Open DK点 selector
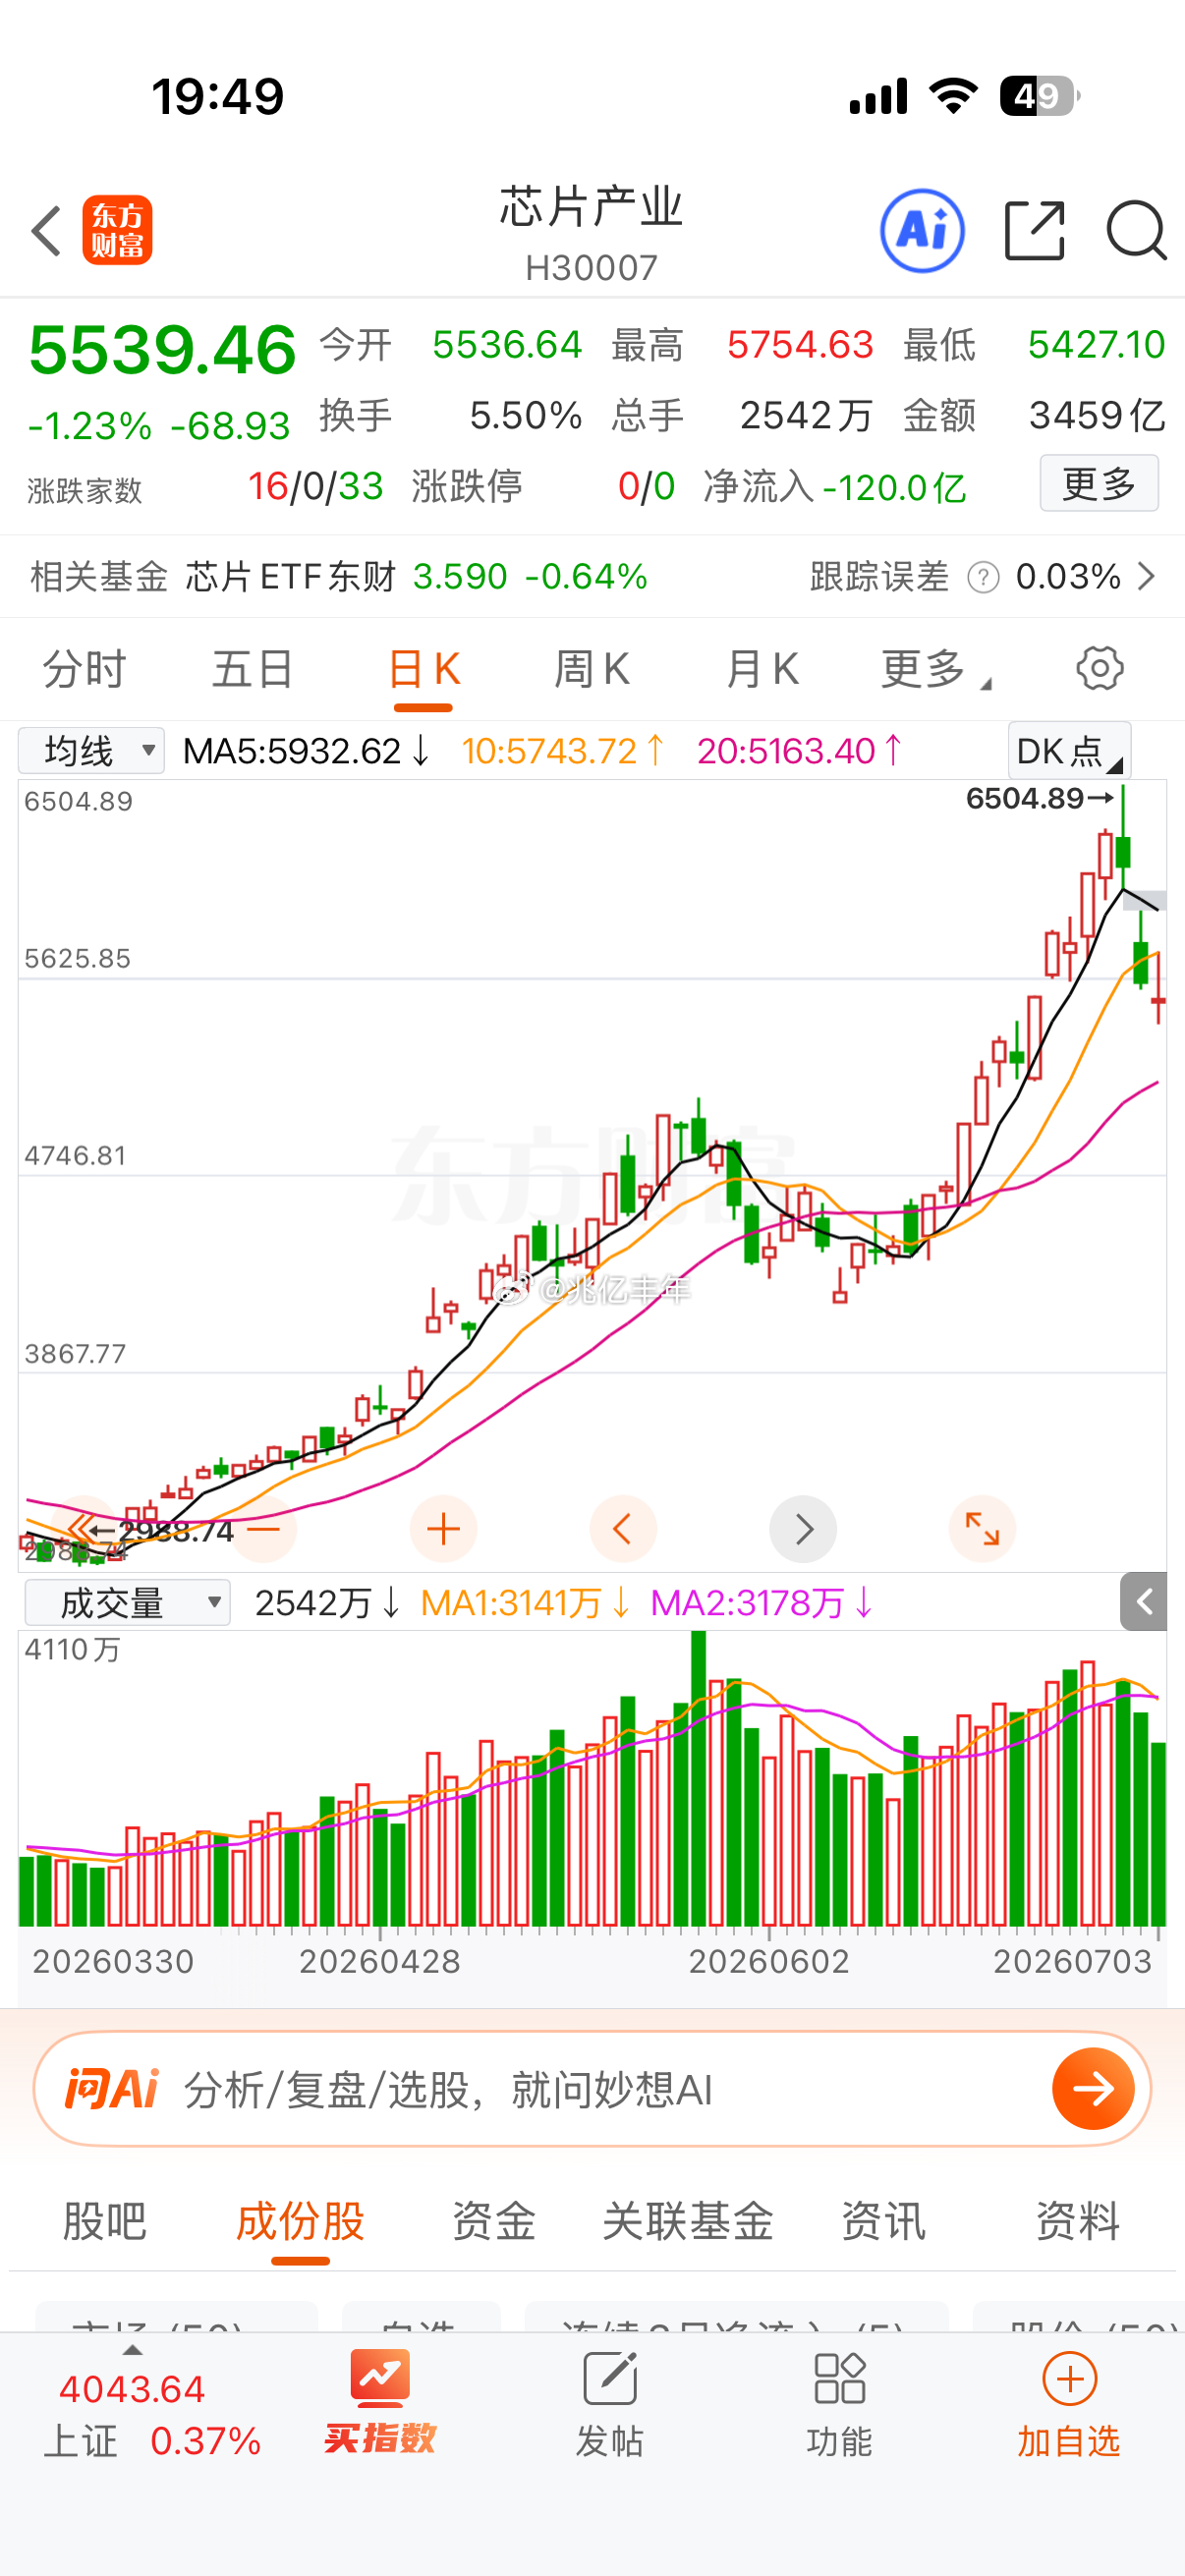Viewport: 1185px width, 2576px height. coord(1069,750)
